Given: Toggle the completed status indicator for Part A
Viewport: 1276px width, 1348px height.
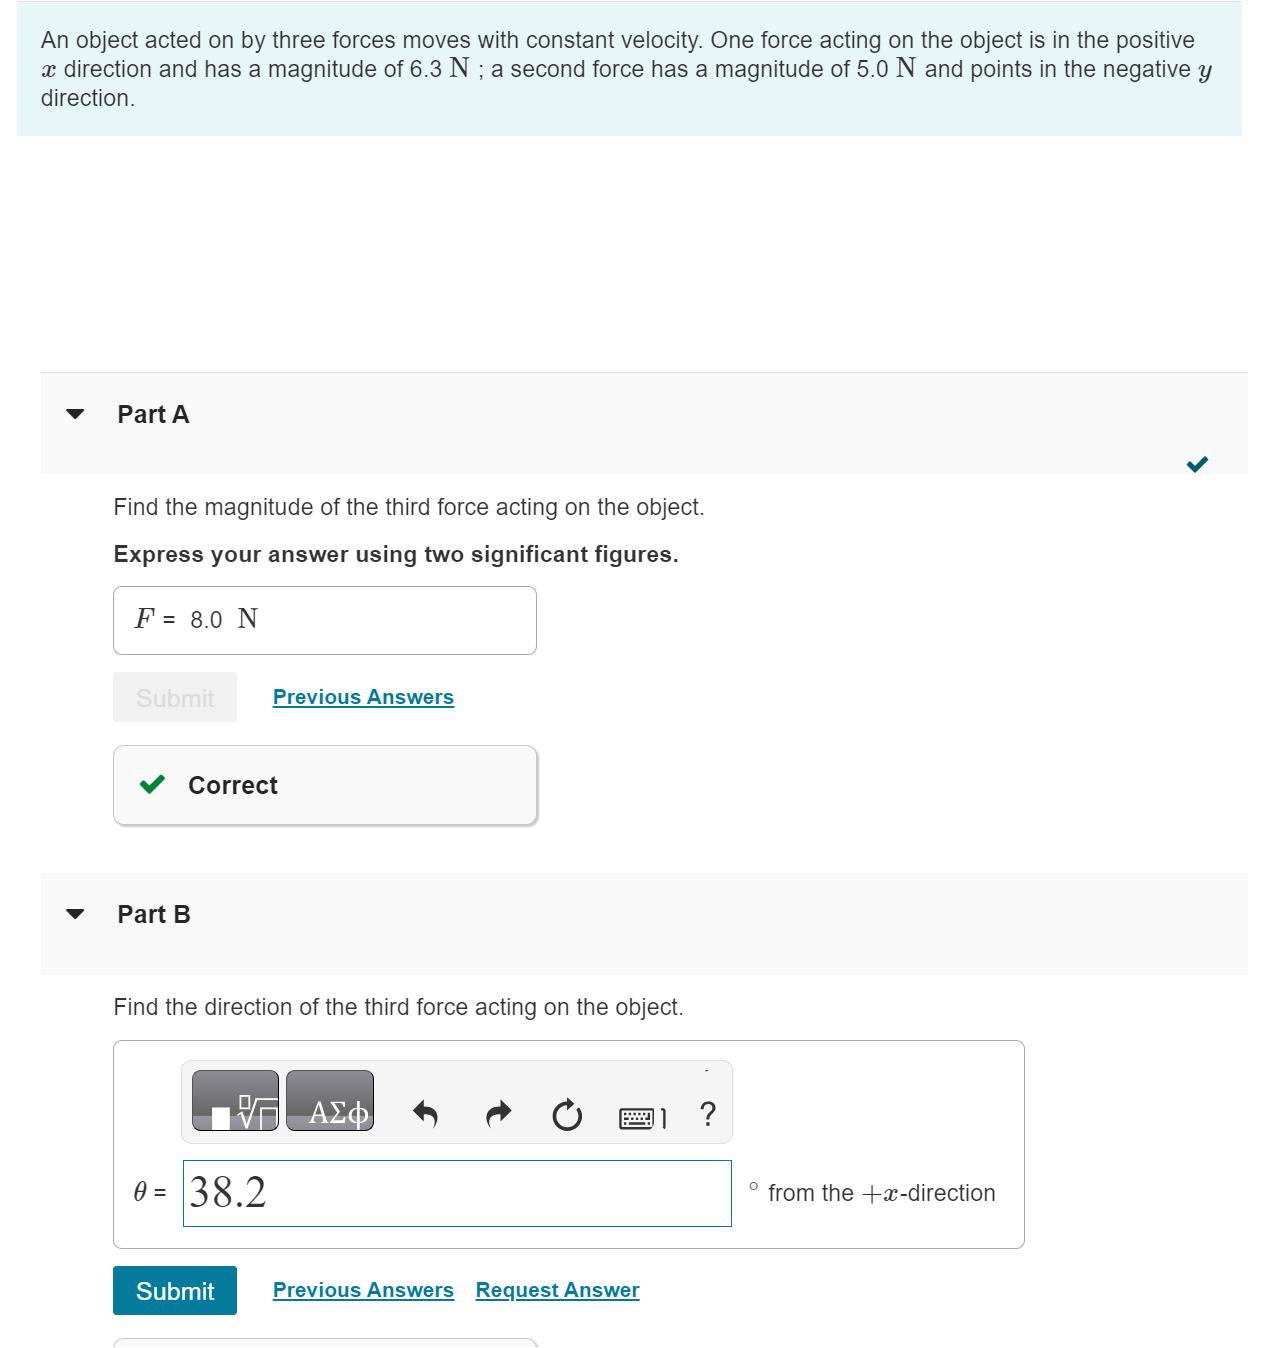Looking at the screenshot, I should pos(1197,463).
